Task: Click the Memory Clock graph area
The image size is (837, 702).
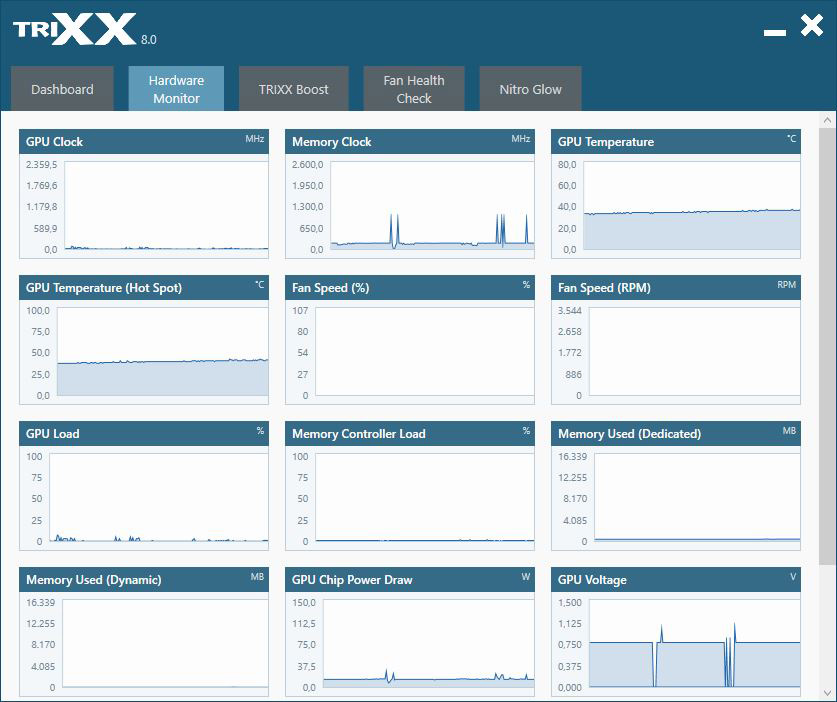Action: click(x=432, y=206)
